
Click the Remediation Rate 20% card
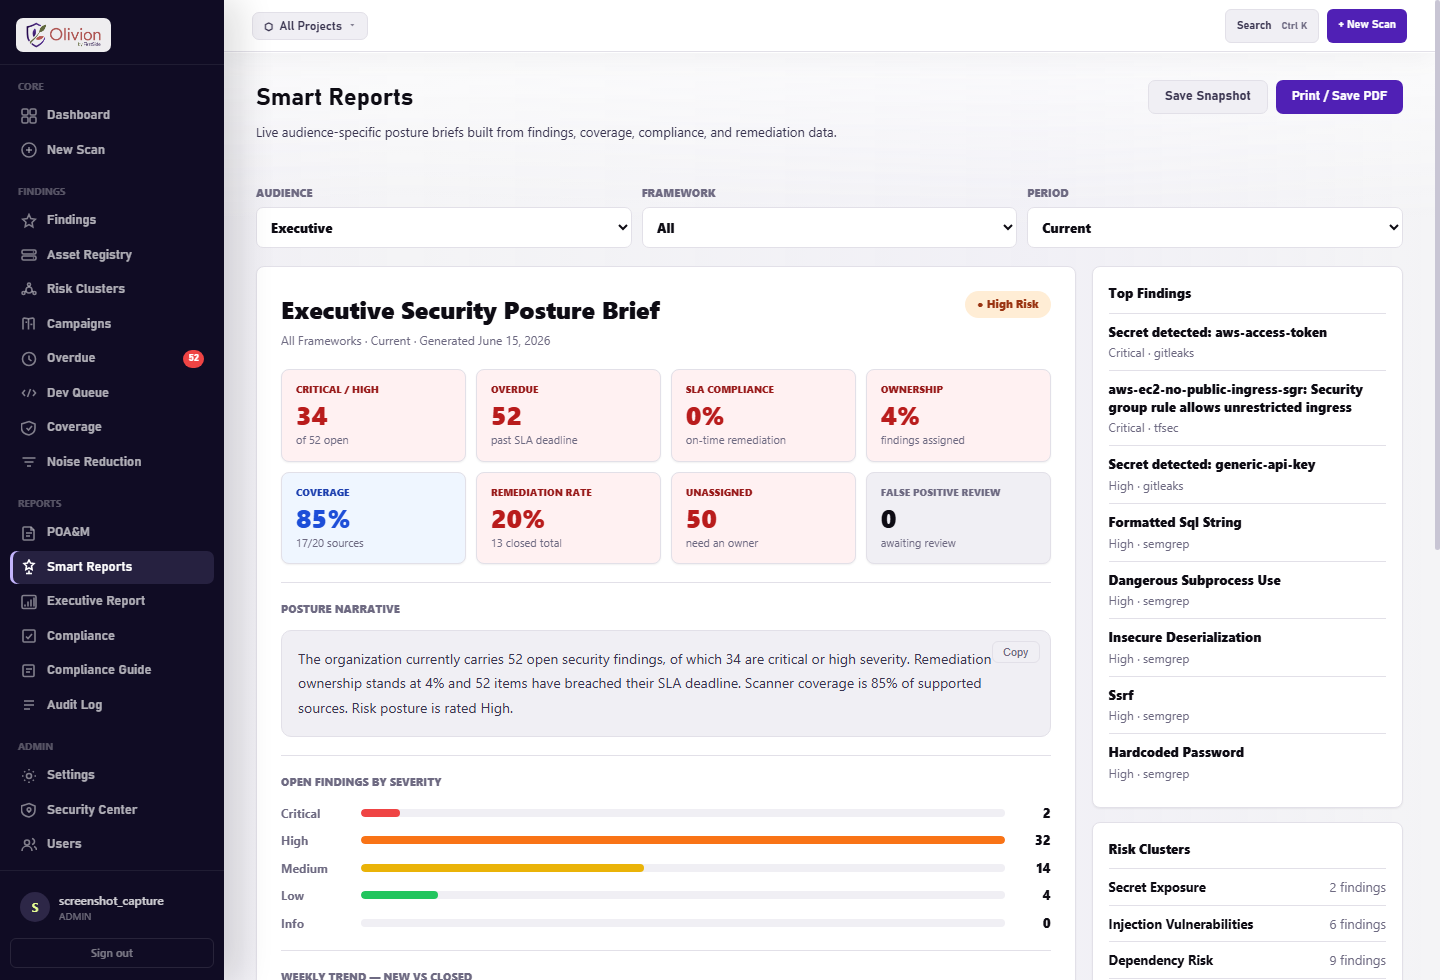point(568,518)
